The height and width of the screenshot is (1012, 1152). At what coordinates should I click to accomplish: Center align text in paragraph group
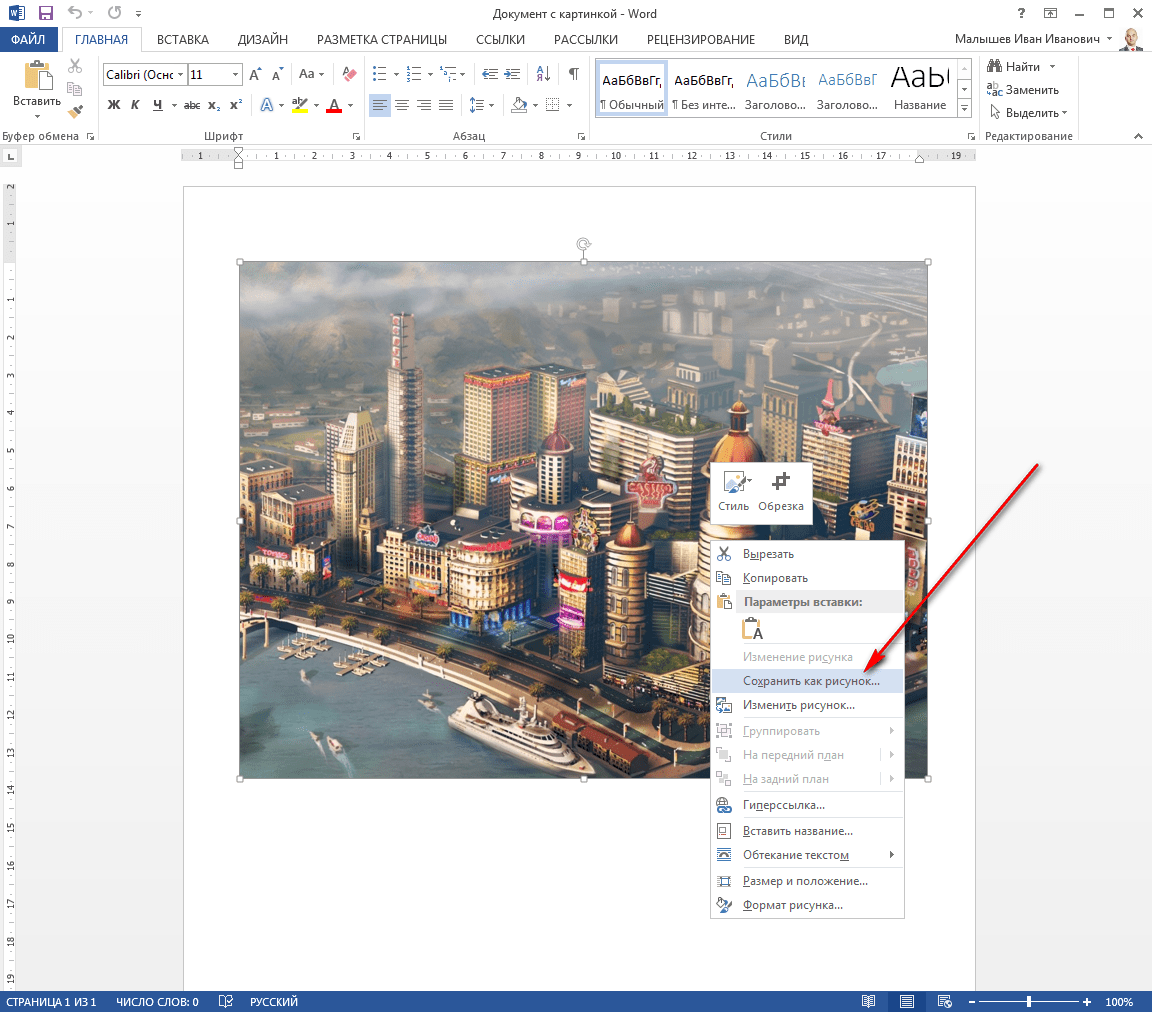(402, 105)
